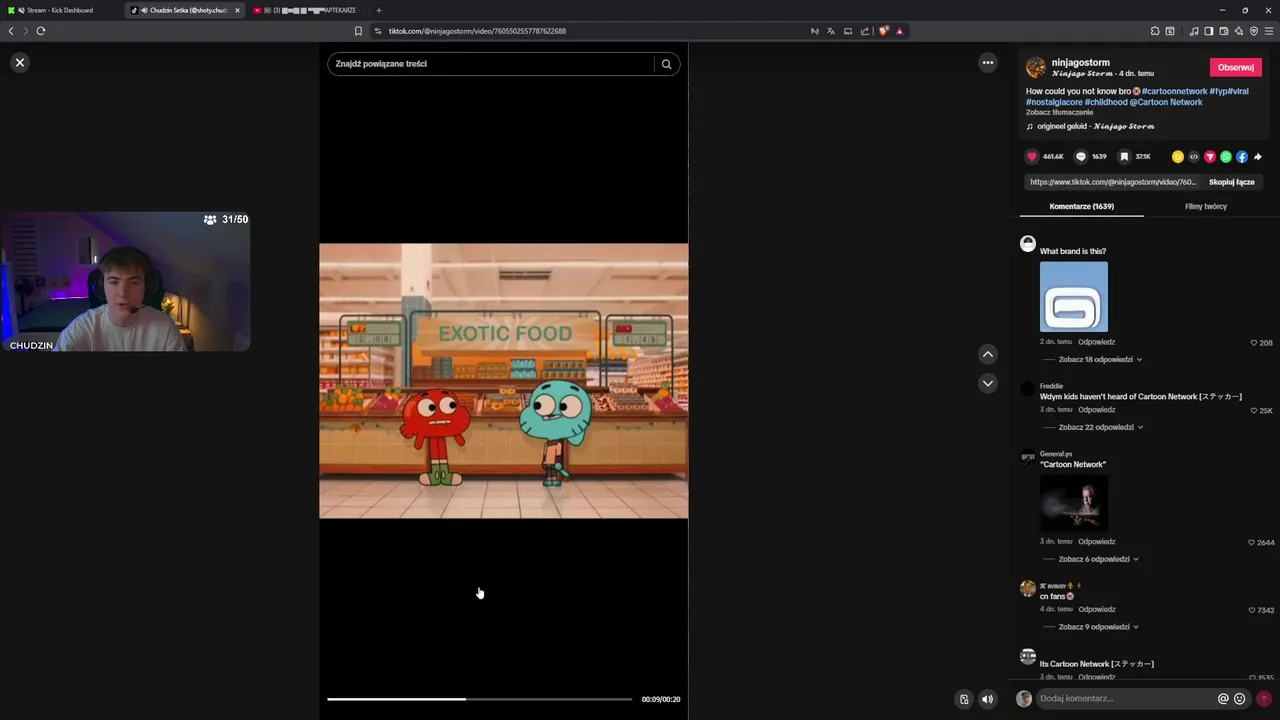Click the browser address bar URL

pyautogui.click(x=477, y=31)
